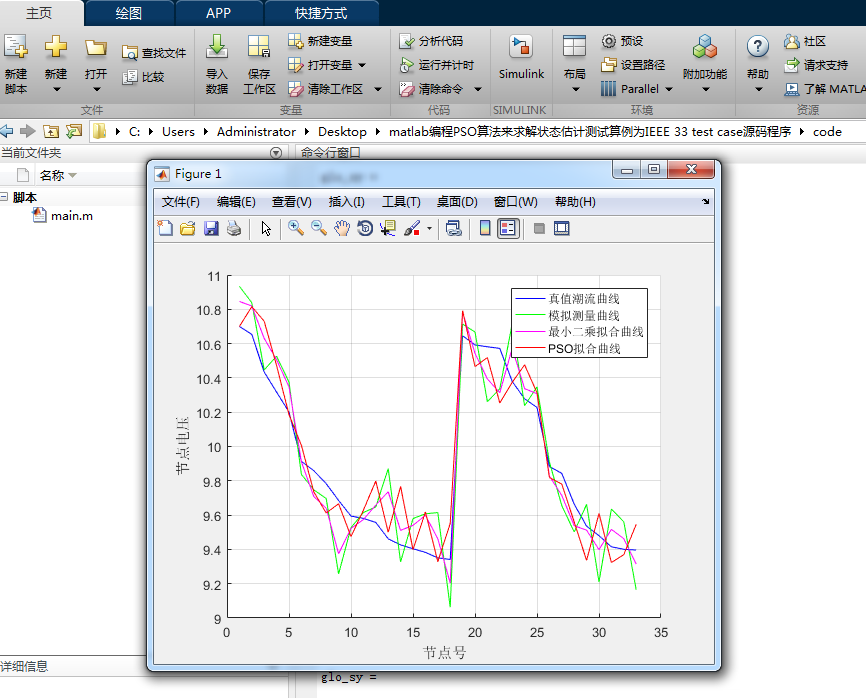Click 分析代码 (Analyze Code) button

431,41
